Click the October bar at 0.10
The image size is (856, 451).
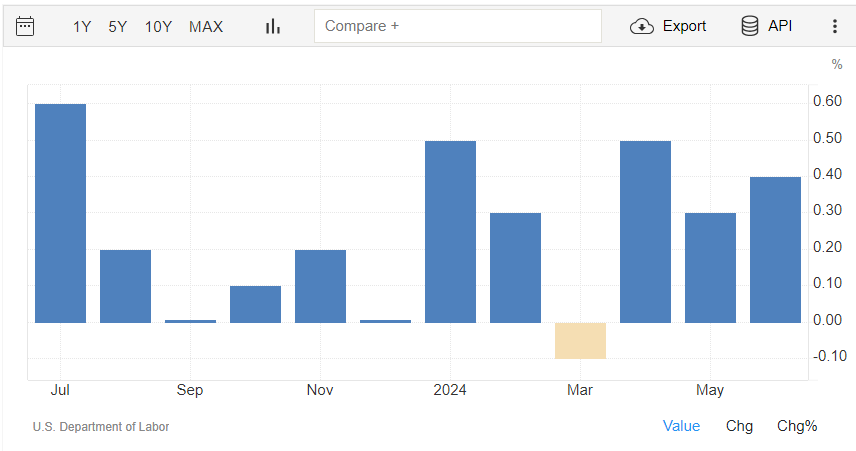(255, 305)
